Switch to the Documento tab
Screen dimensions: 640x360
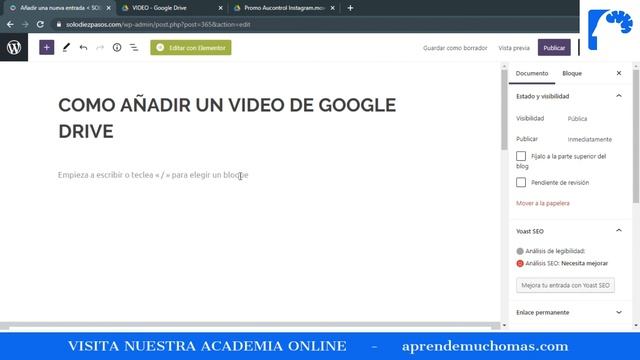(x=531, y=73)
